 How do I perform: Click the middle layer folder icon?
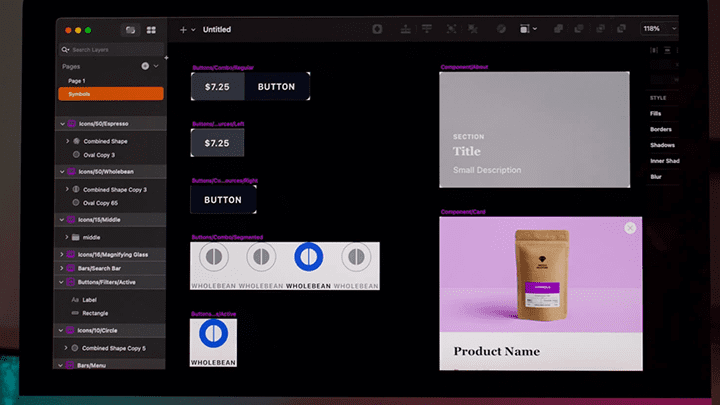pos(76,237)
